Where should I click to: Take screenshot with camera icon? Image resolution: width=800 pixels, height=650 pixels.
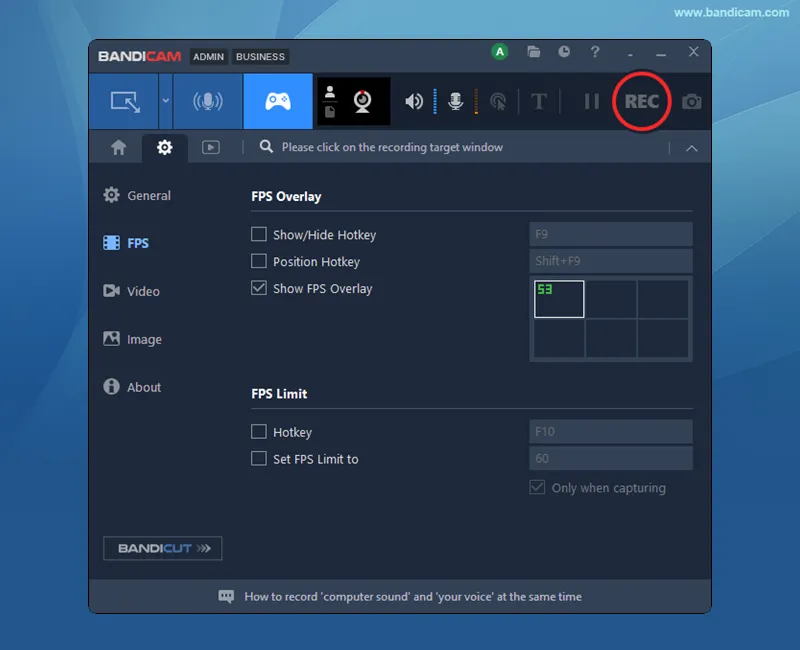point(691,102)
